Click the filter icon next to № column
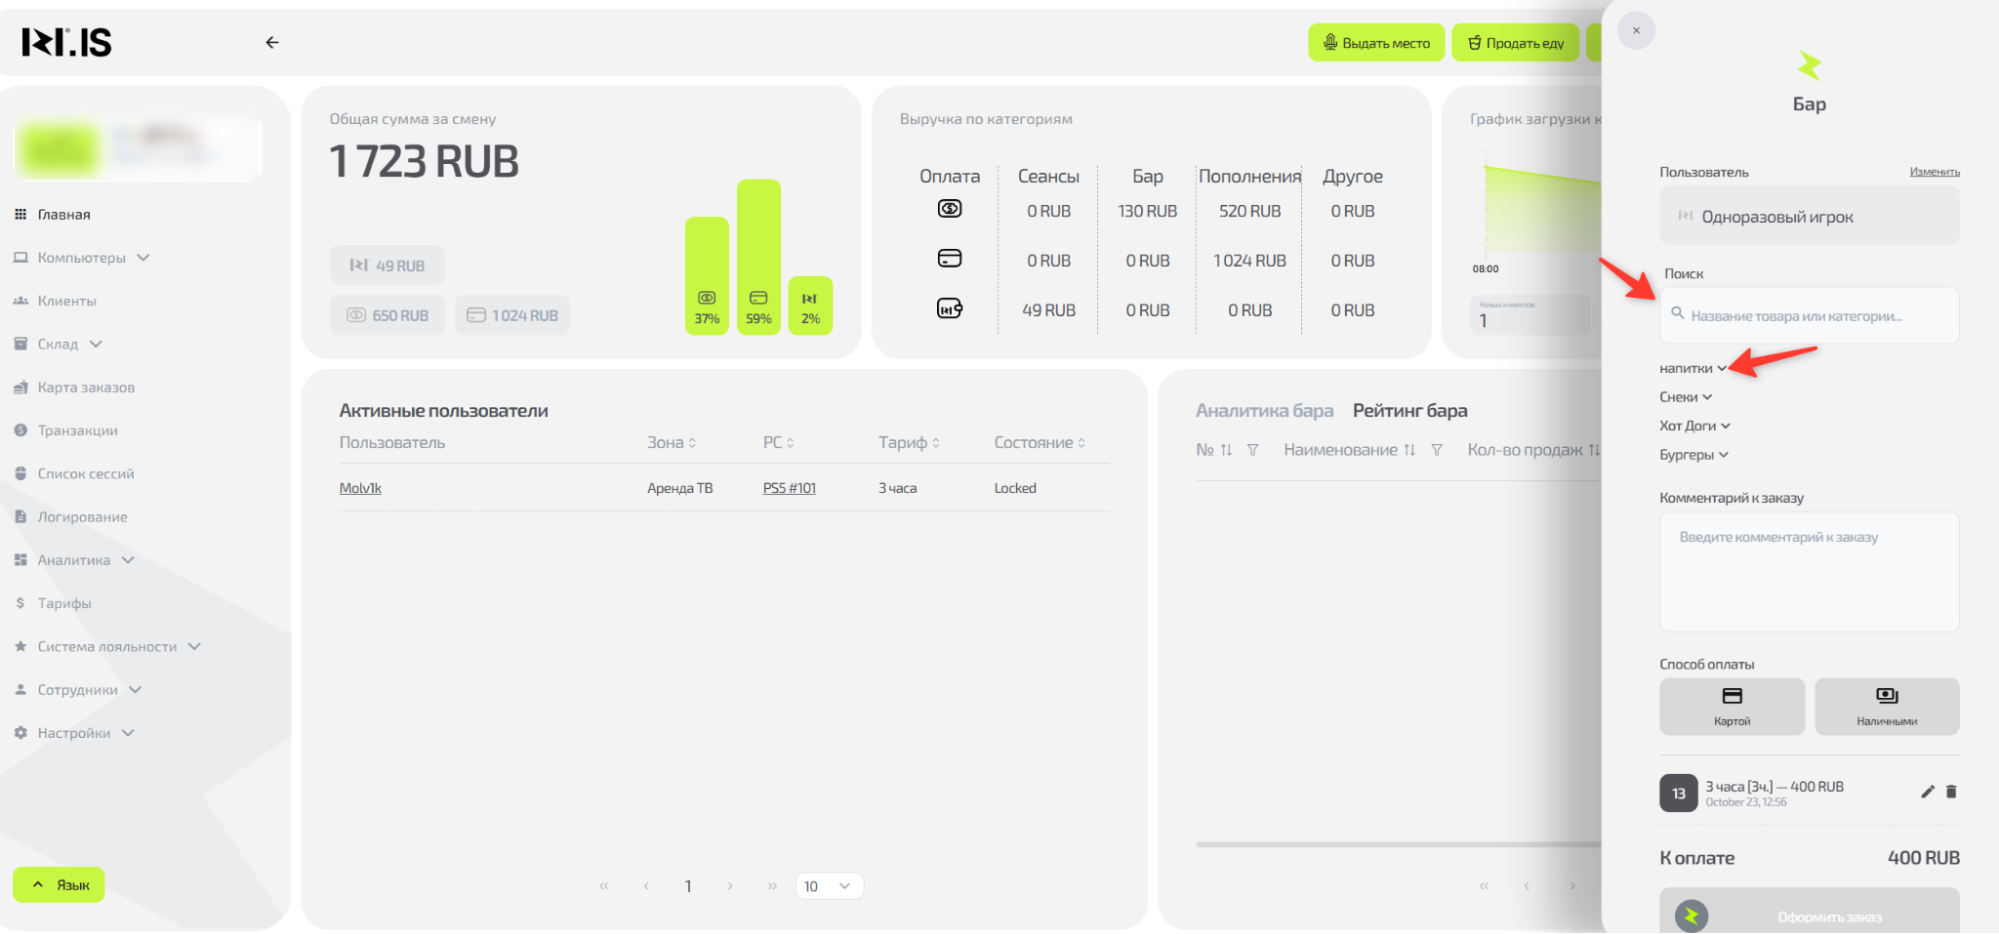 point(1252,450)
